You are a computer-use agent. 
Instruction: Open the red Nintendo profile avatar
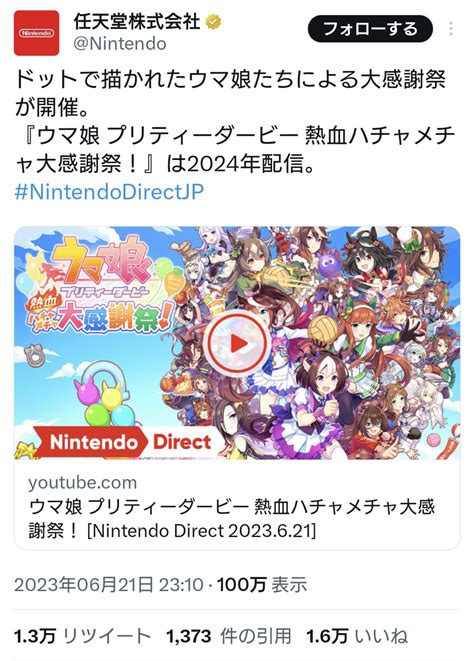click(36, 33)
